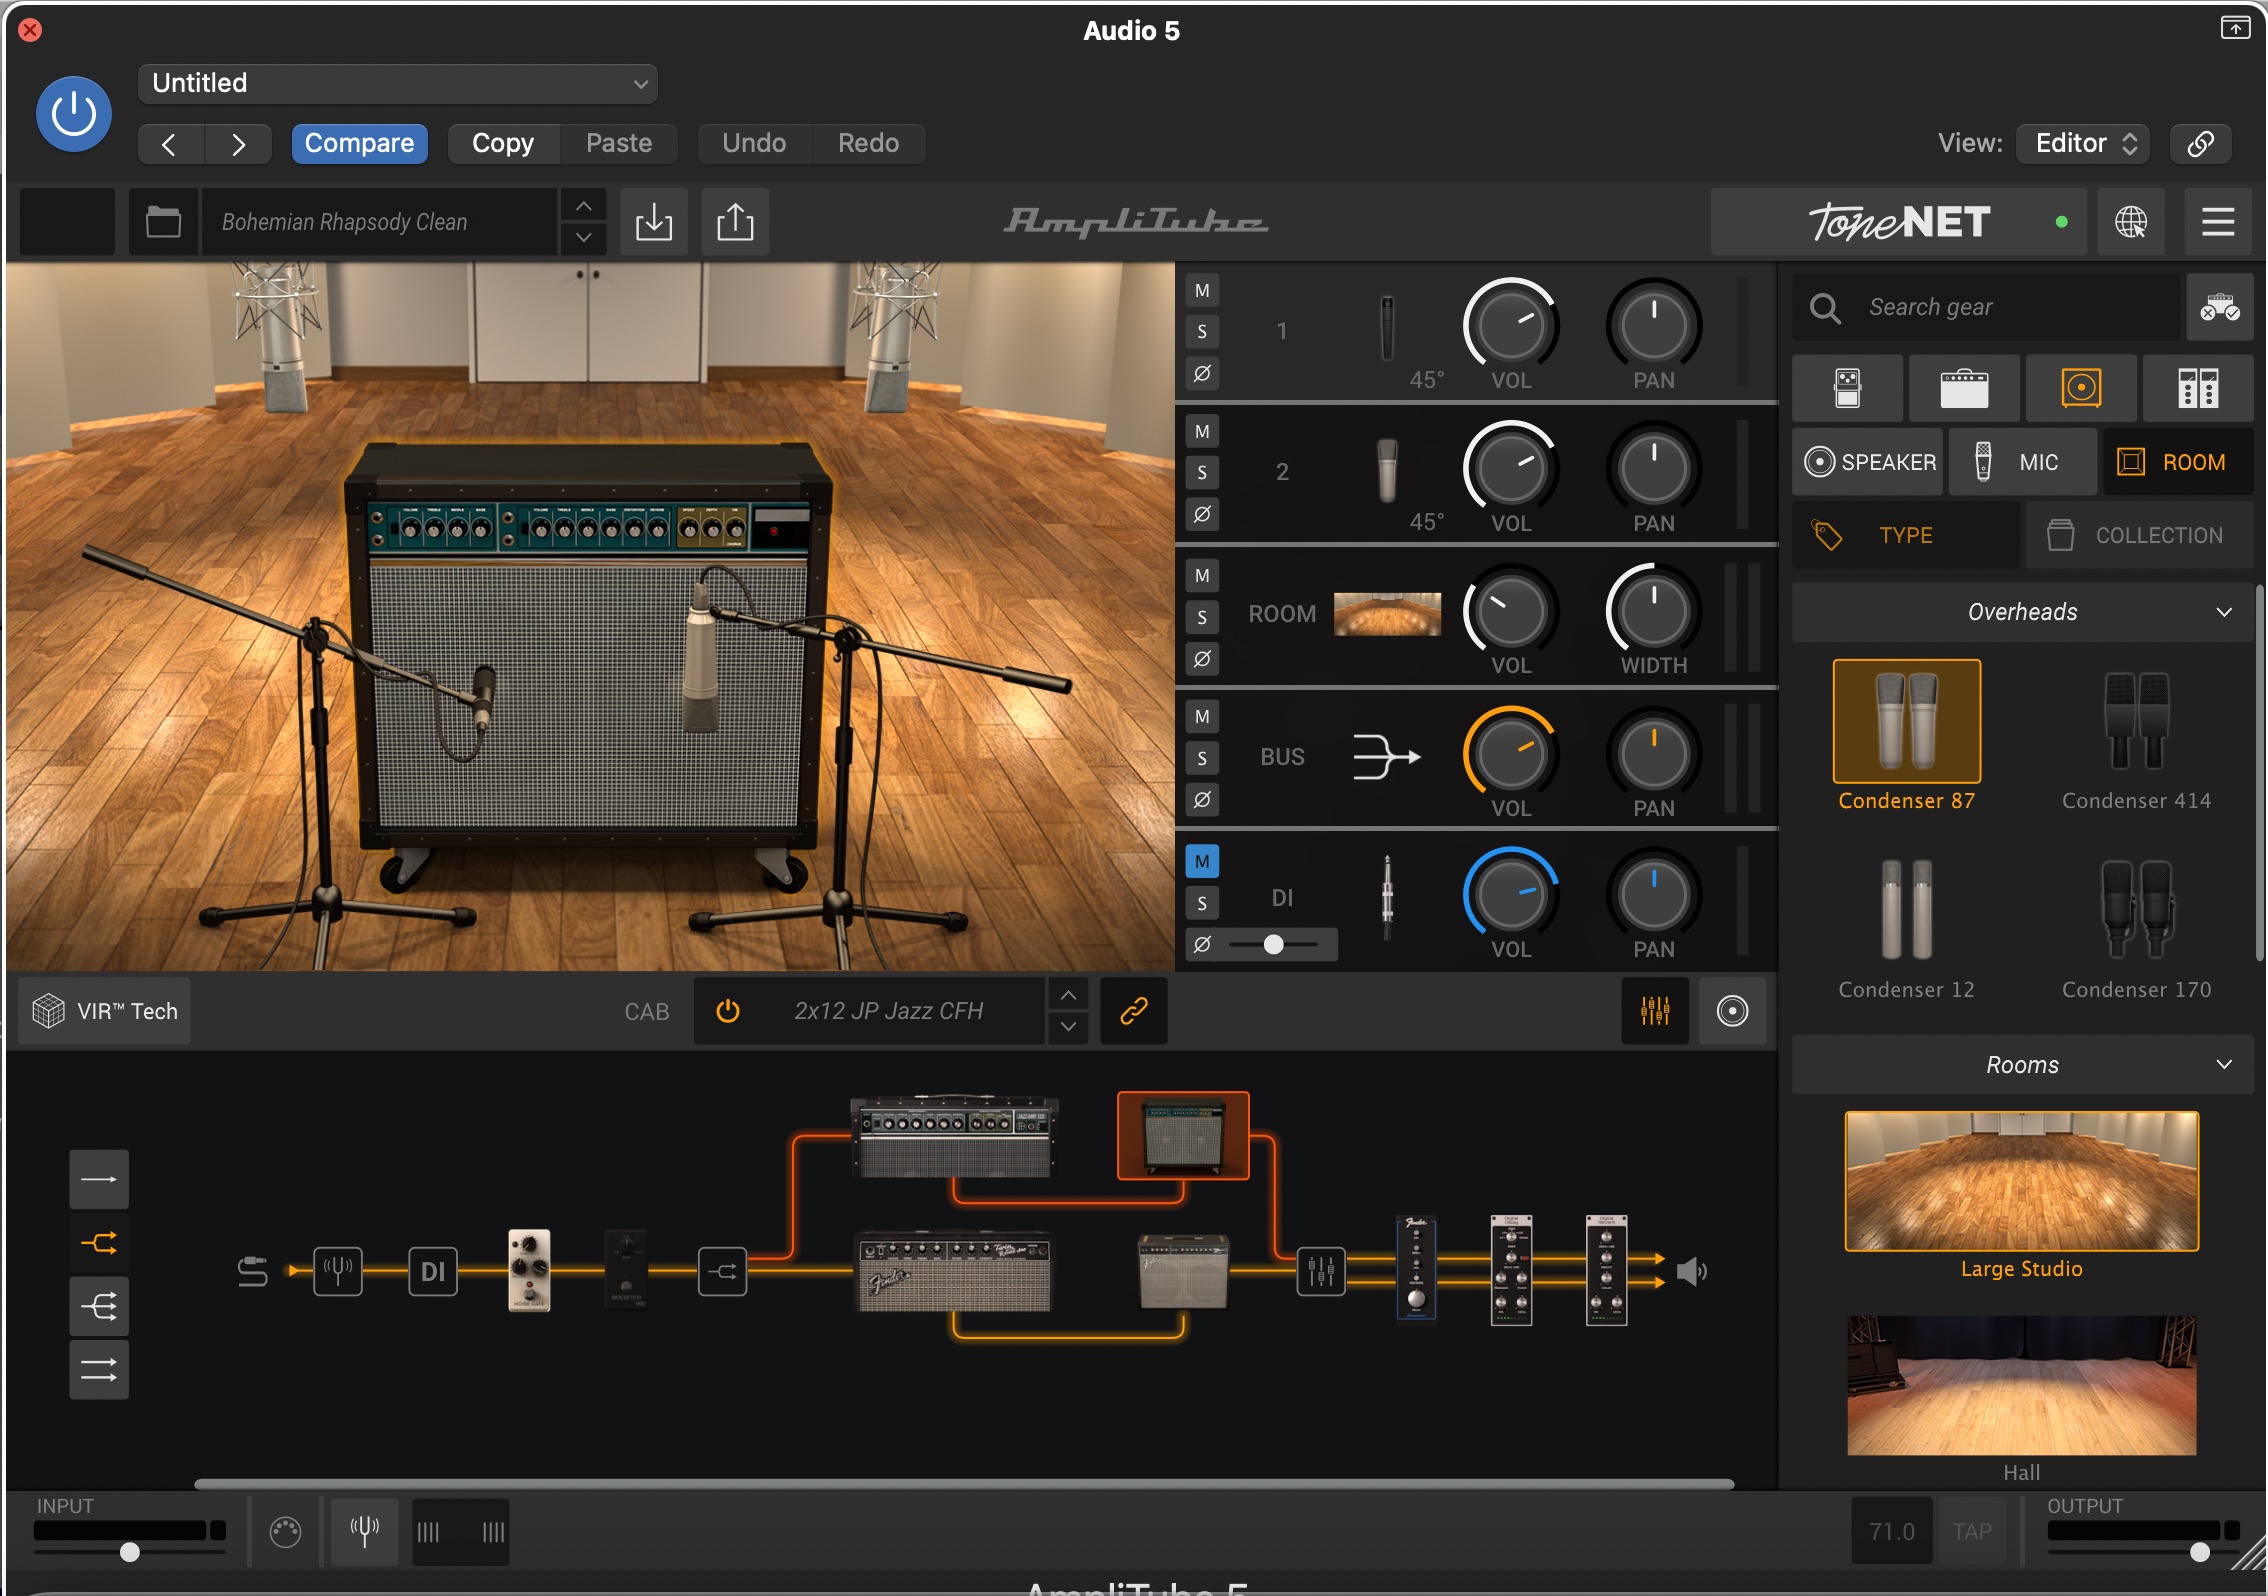Open the speaker selection view icon
2268x1596 pixels.
click(1732, 1011)
